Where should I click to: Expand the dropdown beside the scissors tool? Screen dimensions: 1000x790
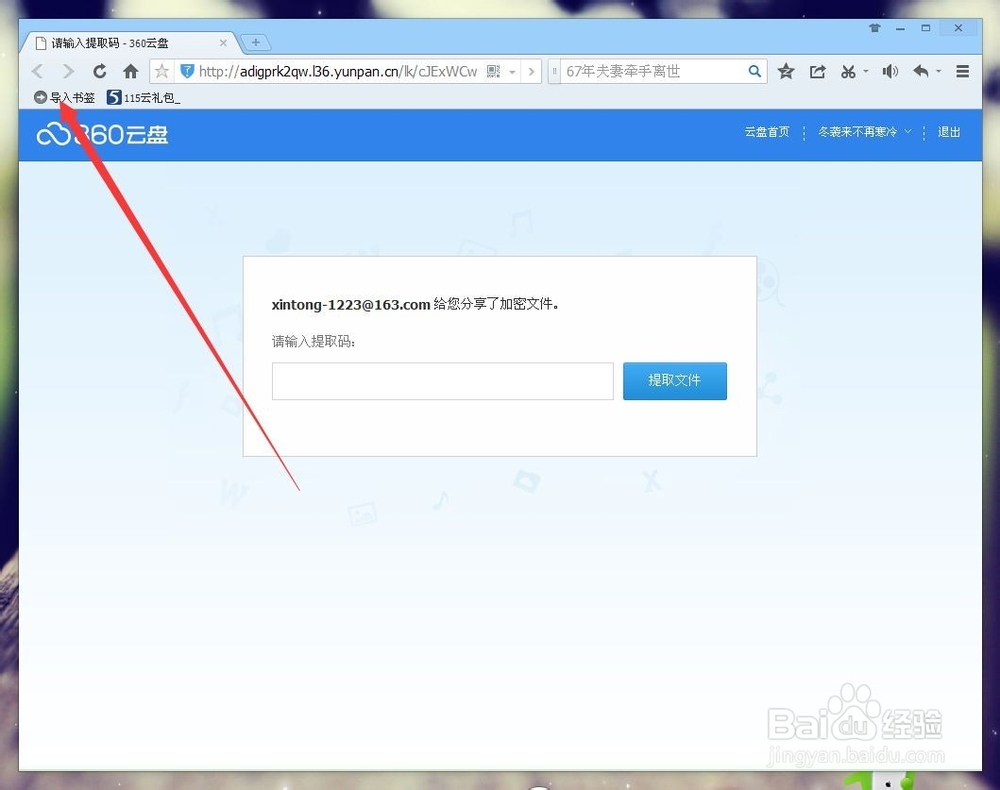(x=865, y=71)
